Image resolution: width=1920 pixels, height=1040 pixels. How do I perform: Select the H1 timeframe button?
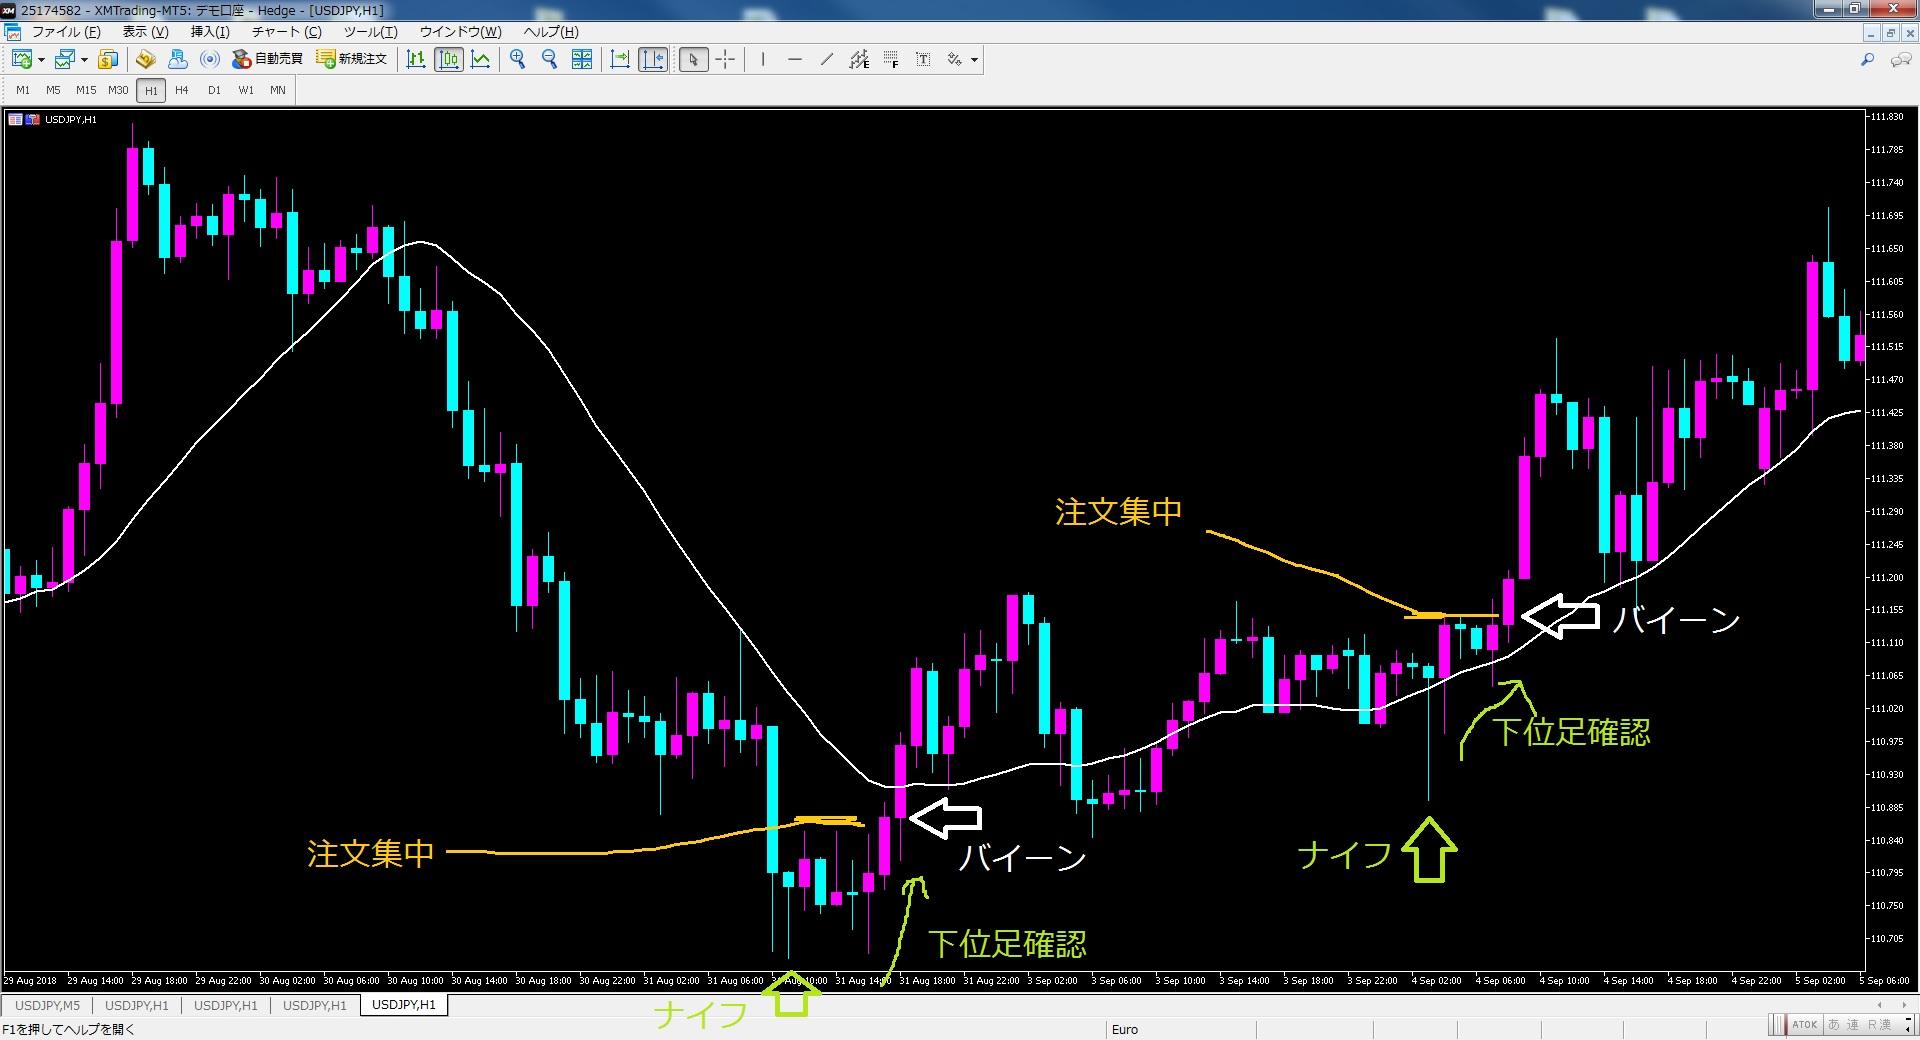(151, 90)
